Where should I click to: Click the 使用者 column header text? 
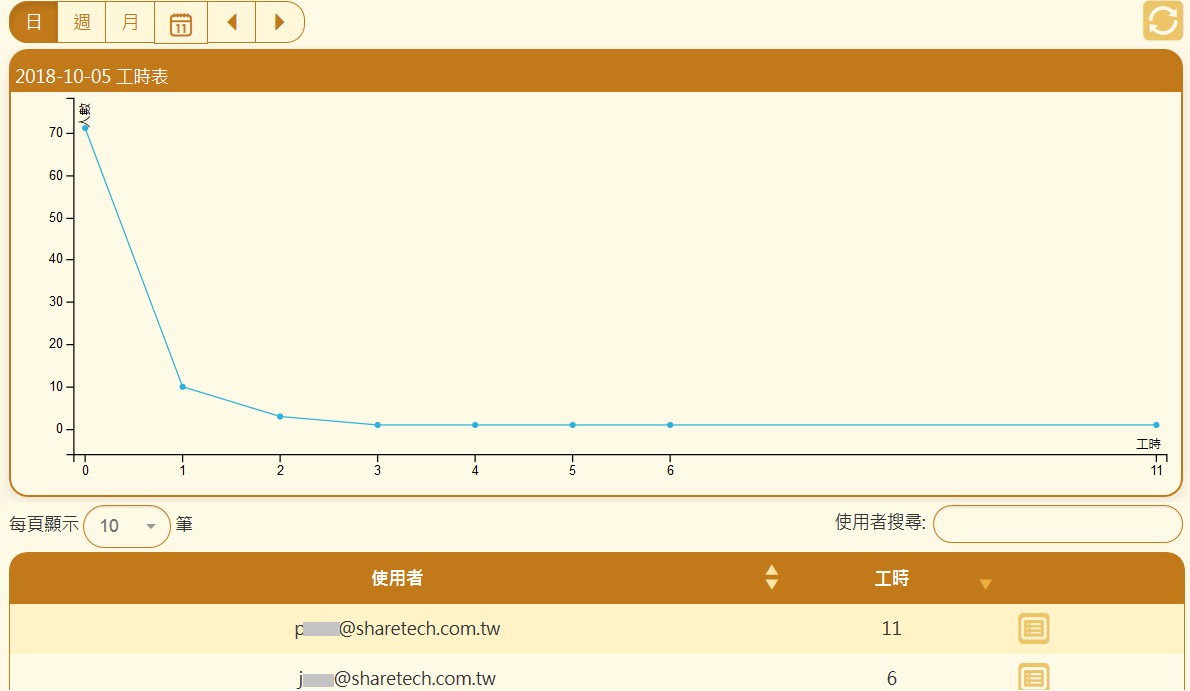pyautogui.click(x=397, y=578)
